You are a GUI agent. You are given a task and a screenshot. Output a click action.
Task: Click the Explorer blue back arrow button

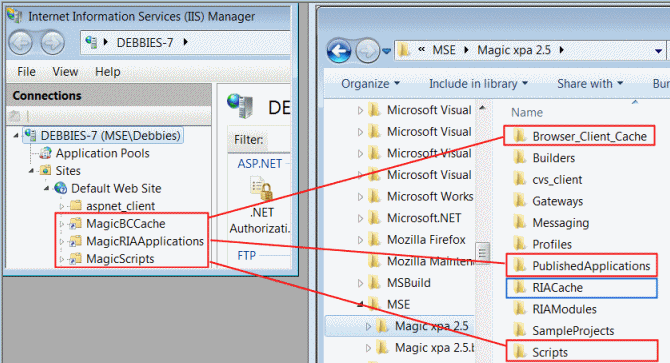tap(339, 51)
